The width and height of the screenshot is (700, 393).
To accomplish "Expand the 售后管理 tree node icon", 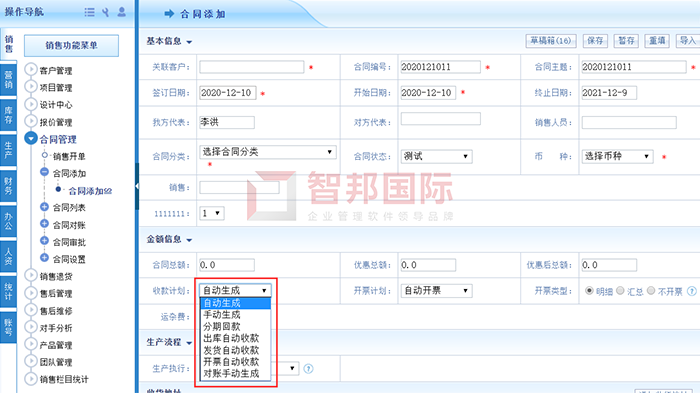I will pyautogui.click(x=31, y=293).
